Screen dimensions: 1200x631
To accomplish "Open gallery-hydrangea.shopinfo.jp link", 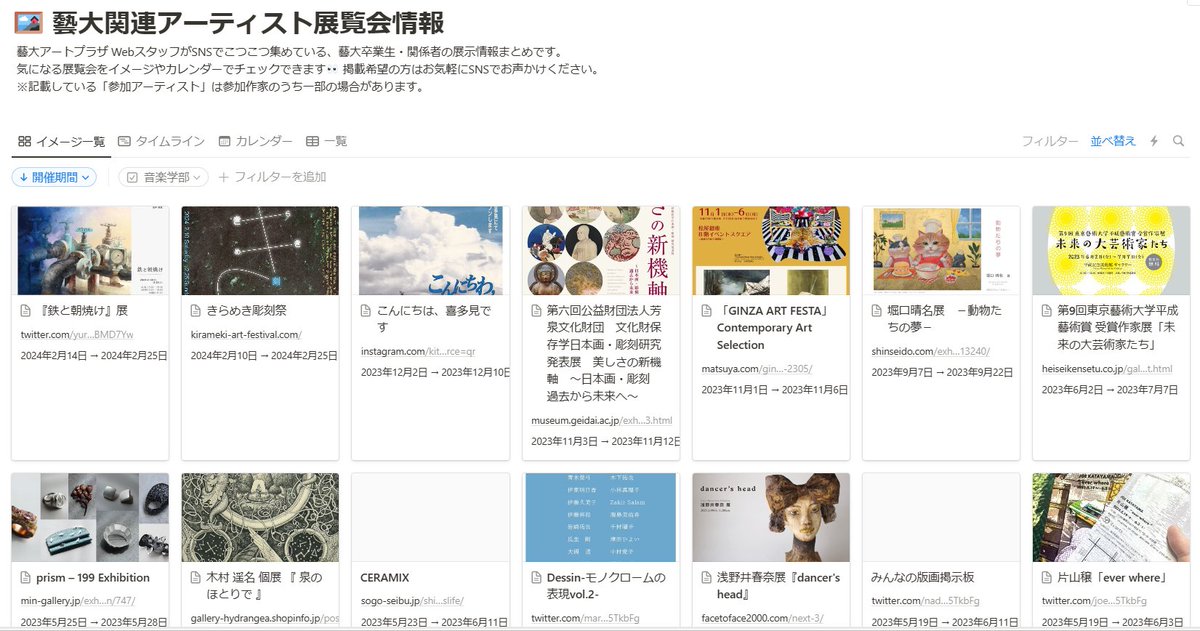I will (x=265, y=618).
